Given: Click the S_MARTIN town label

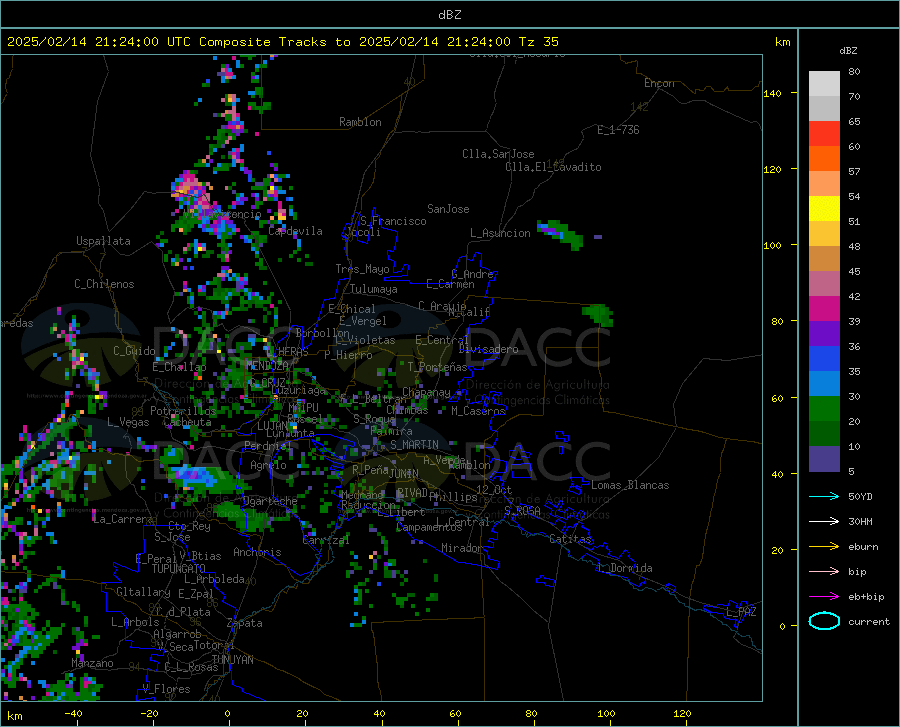Looking at the screenshot, I should pos(414,445).
